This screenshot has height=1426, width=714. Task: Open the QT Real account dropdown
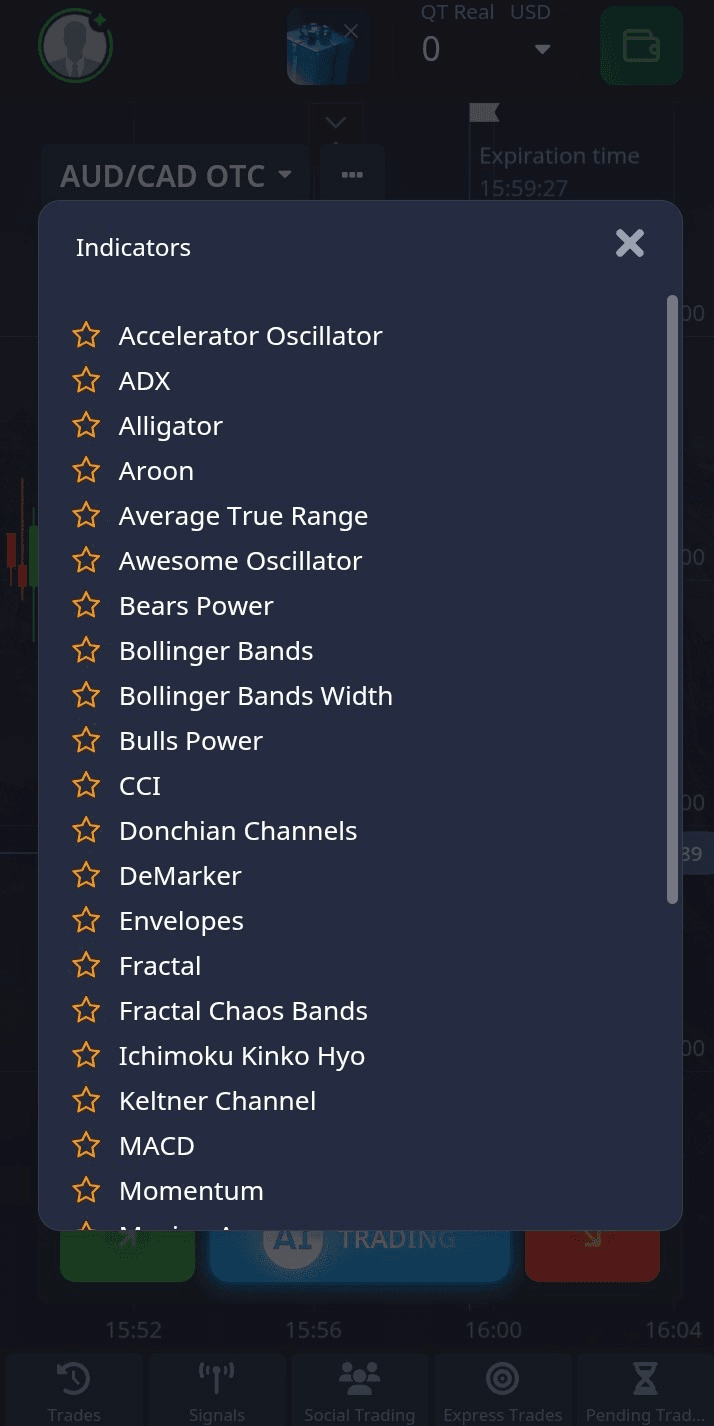[542, 49]
